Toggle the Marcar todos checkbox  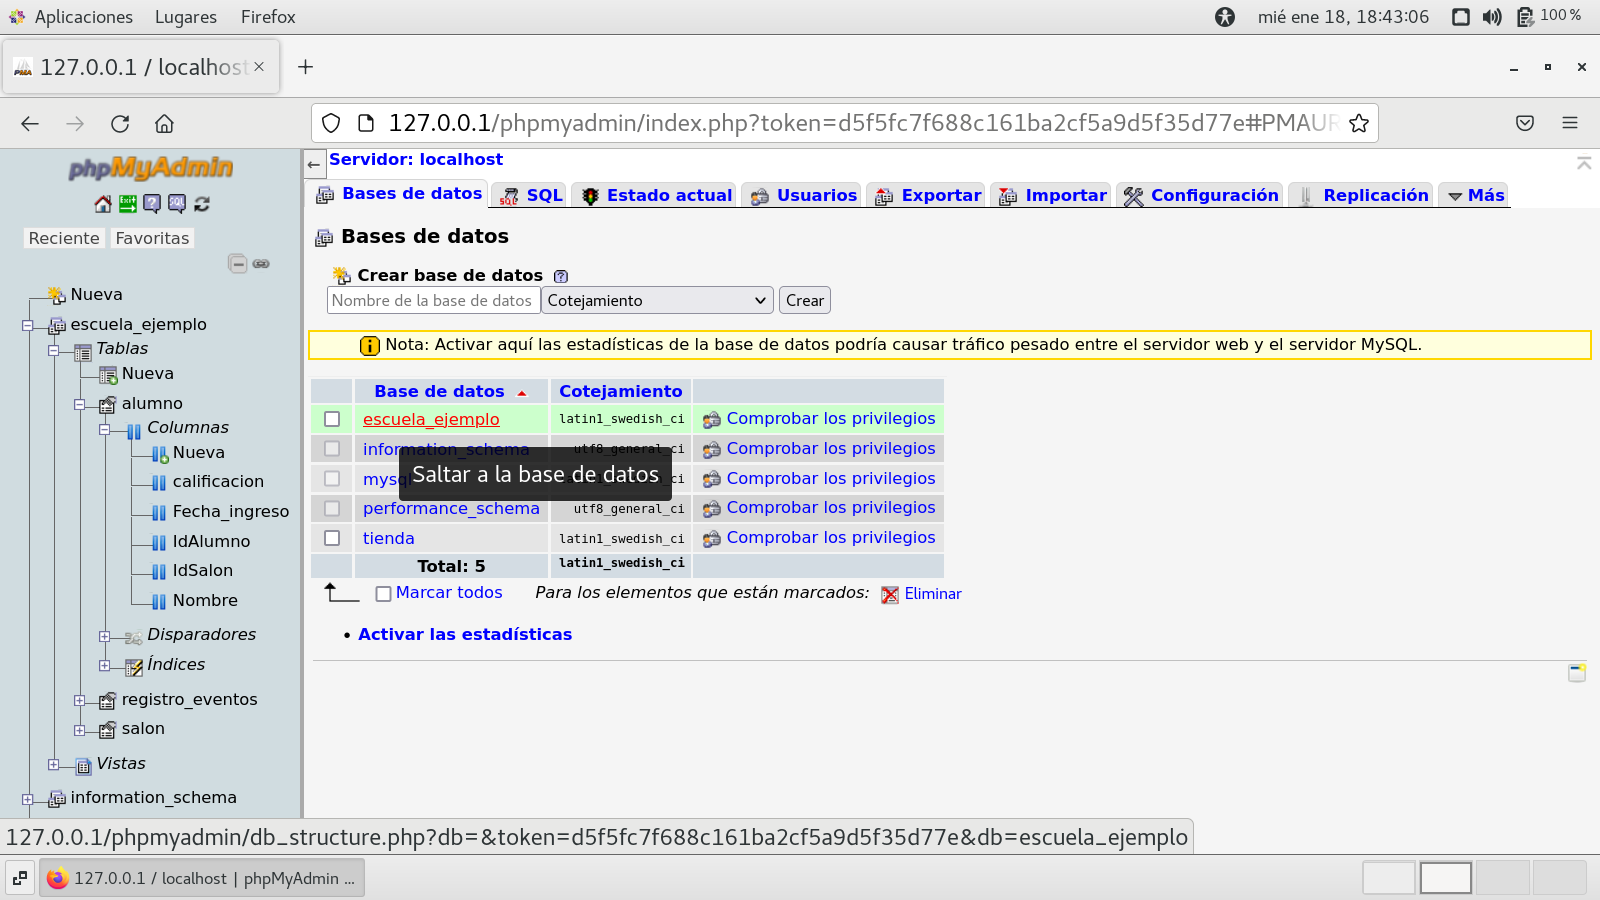click(383, 594)
